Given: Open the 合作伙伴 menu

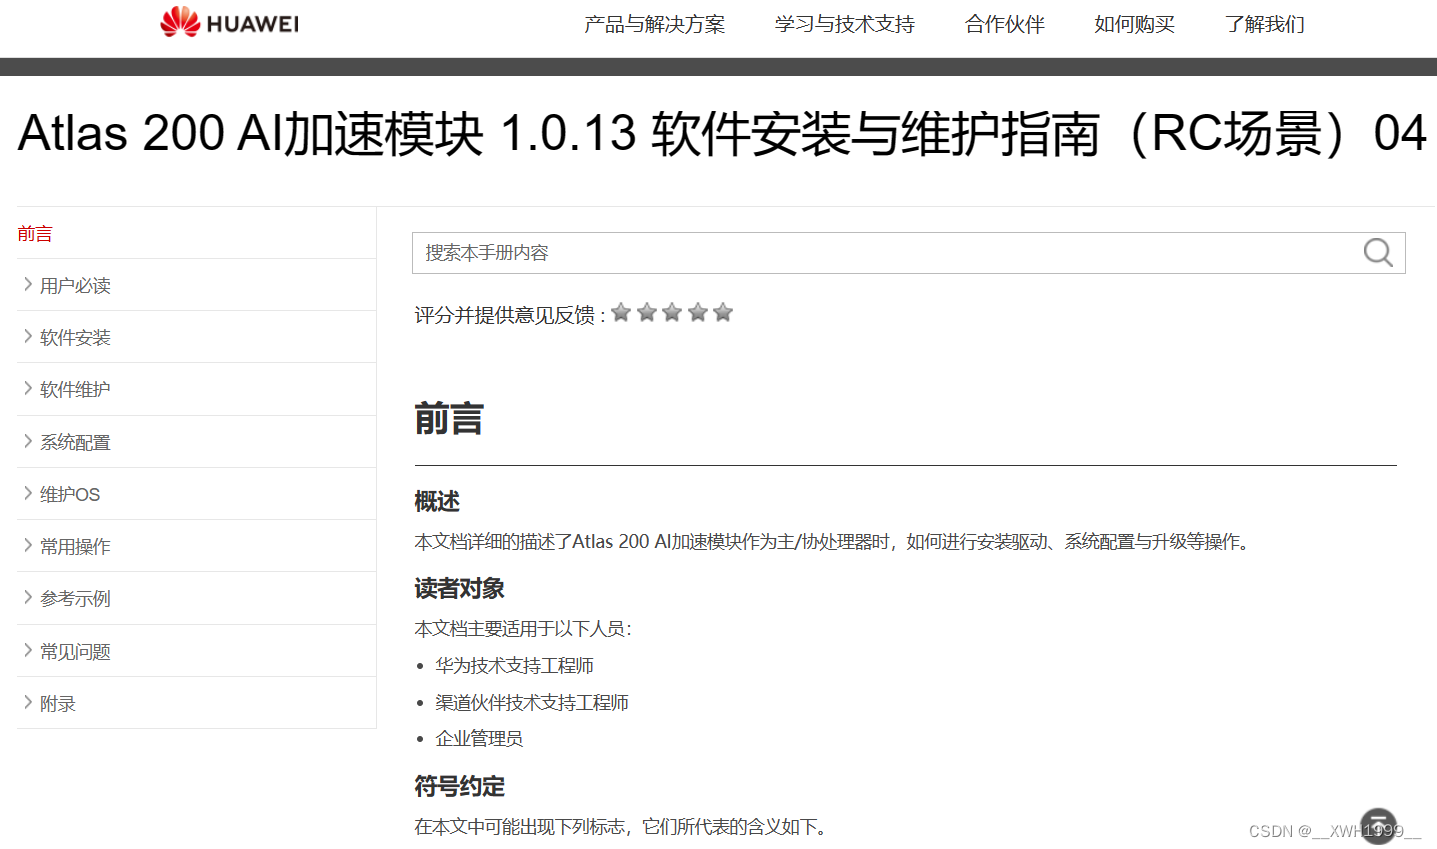Looking at the screenshot, I should click(x=1005, y=24).
